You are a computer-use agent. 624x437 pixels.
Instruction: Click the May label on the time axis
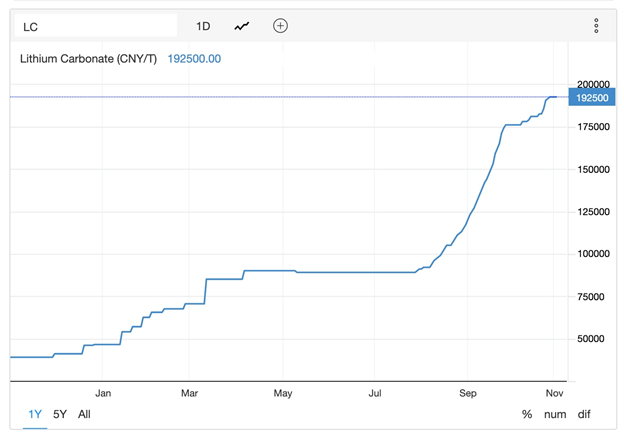(x=283, y=393)
